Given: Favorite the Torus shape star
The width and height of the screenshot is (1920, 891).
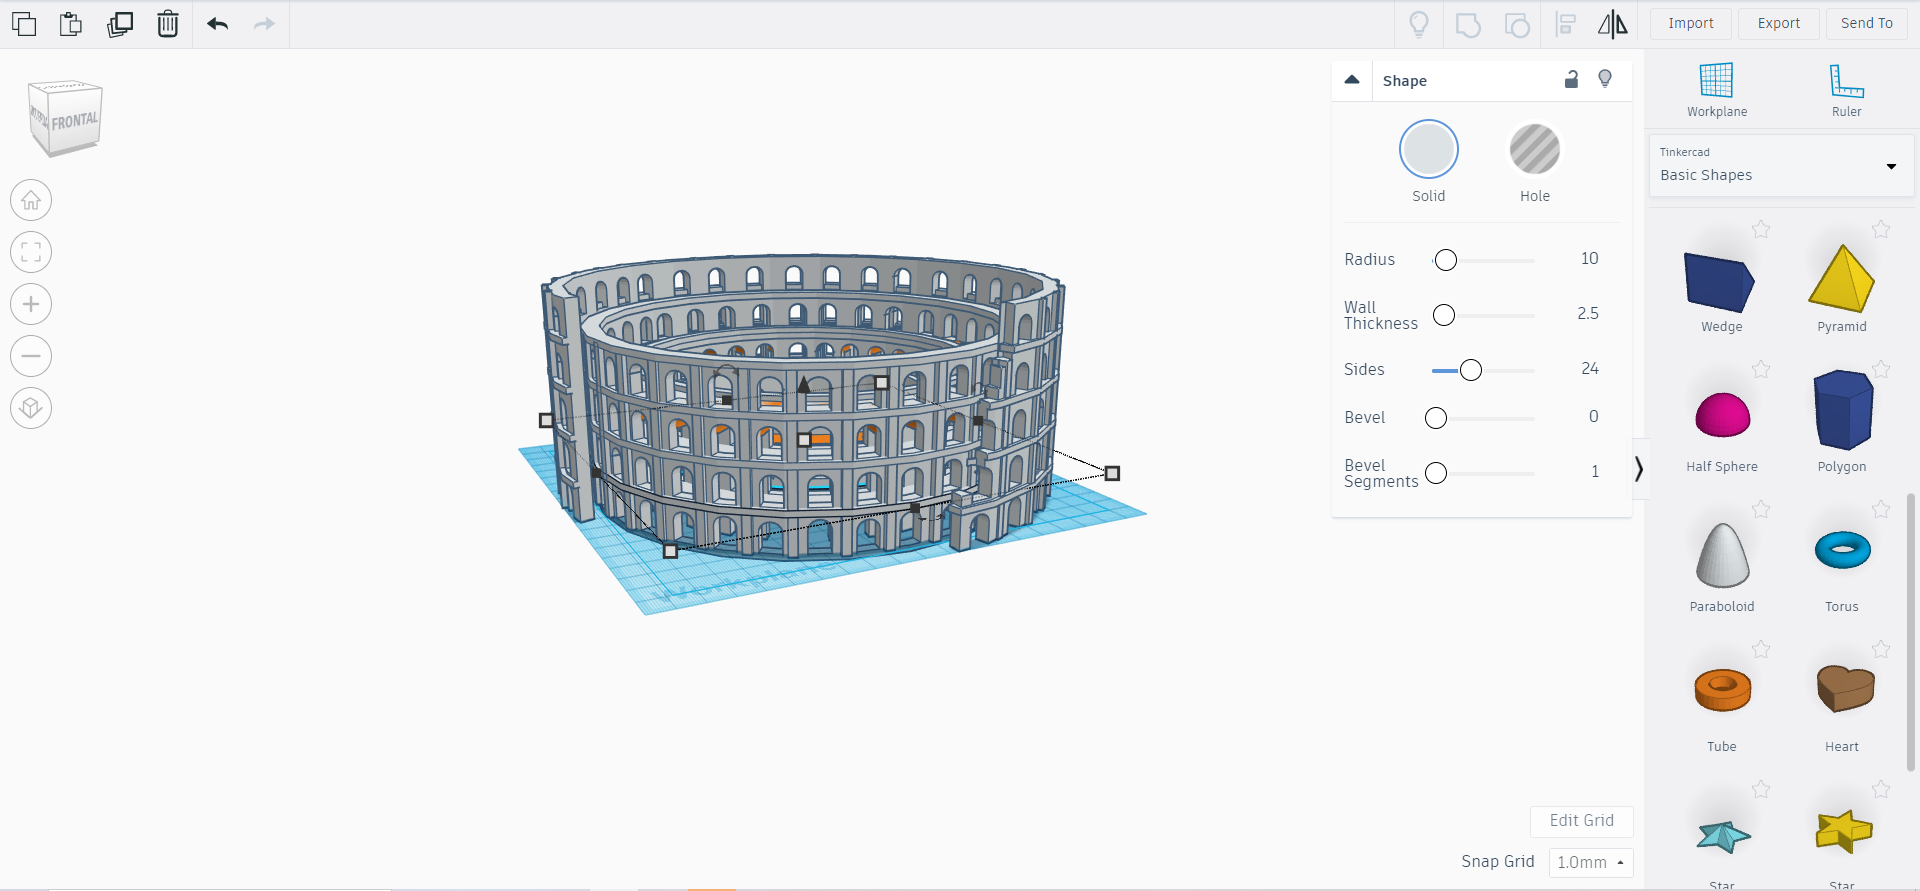Looking at the screenshot, I should [x=1881, y=510].
